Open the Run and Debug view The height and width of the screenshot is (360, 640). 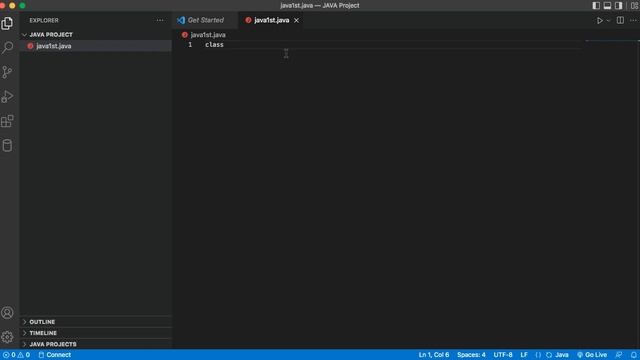tap(7, 97)
